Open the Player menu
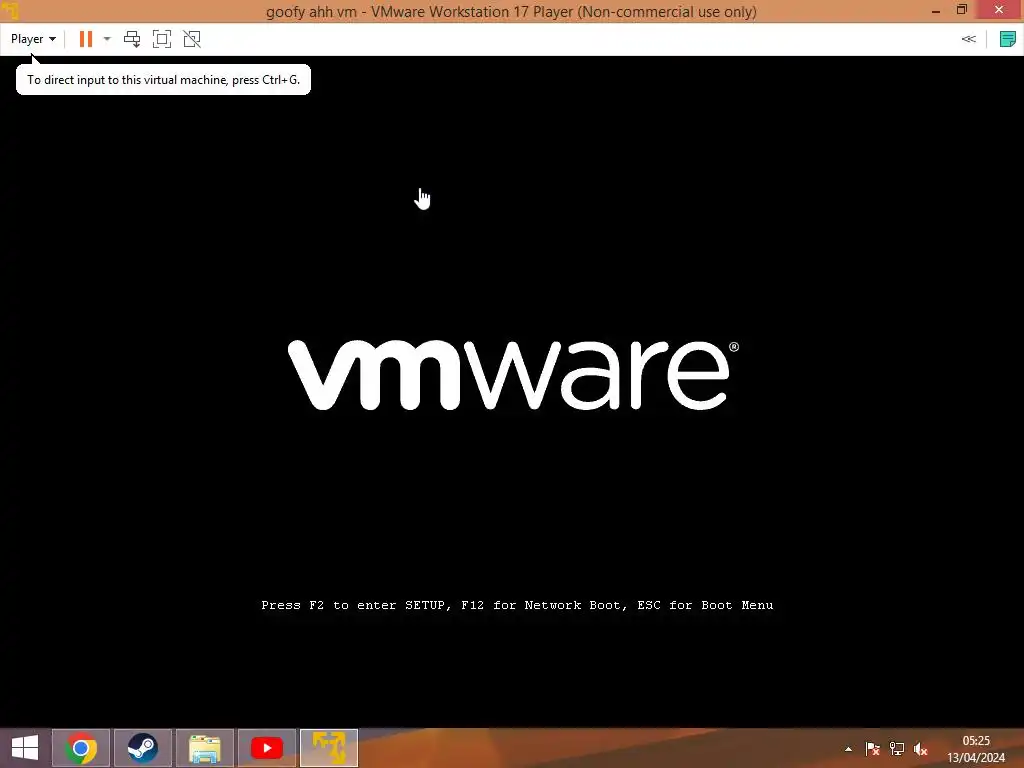The image size is (1024, 768). (x=33, y=39)
